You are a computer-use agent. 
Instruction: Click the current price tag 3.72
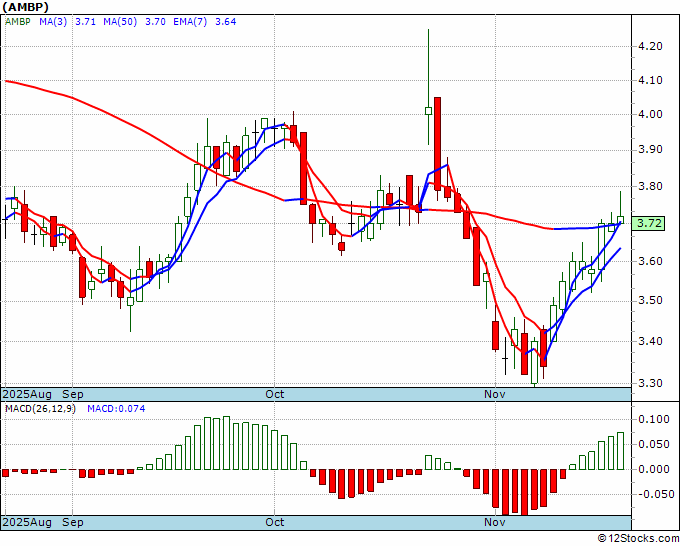coord(649,224)
